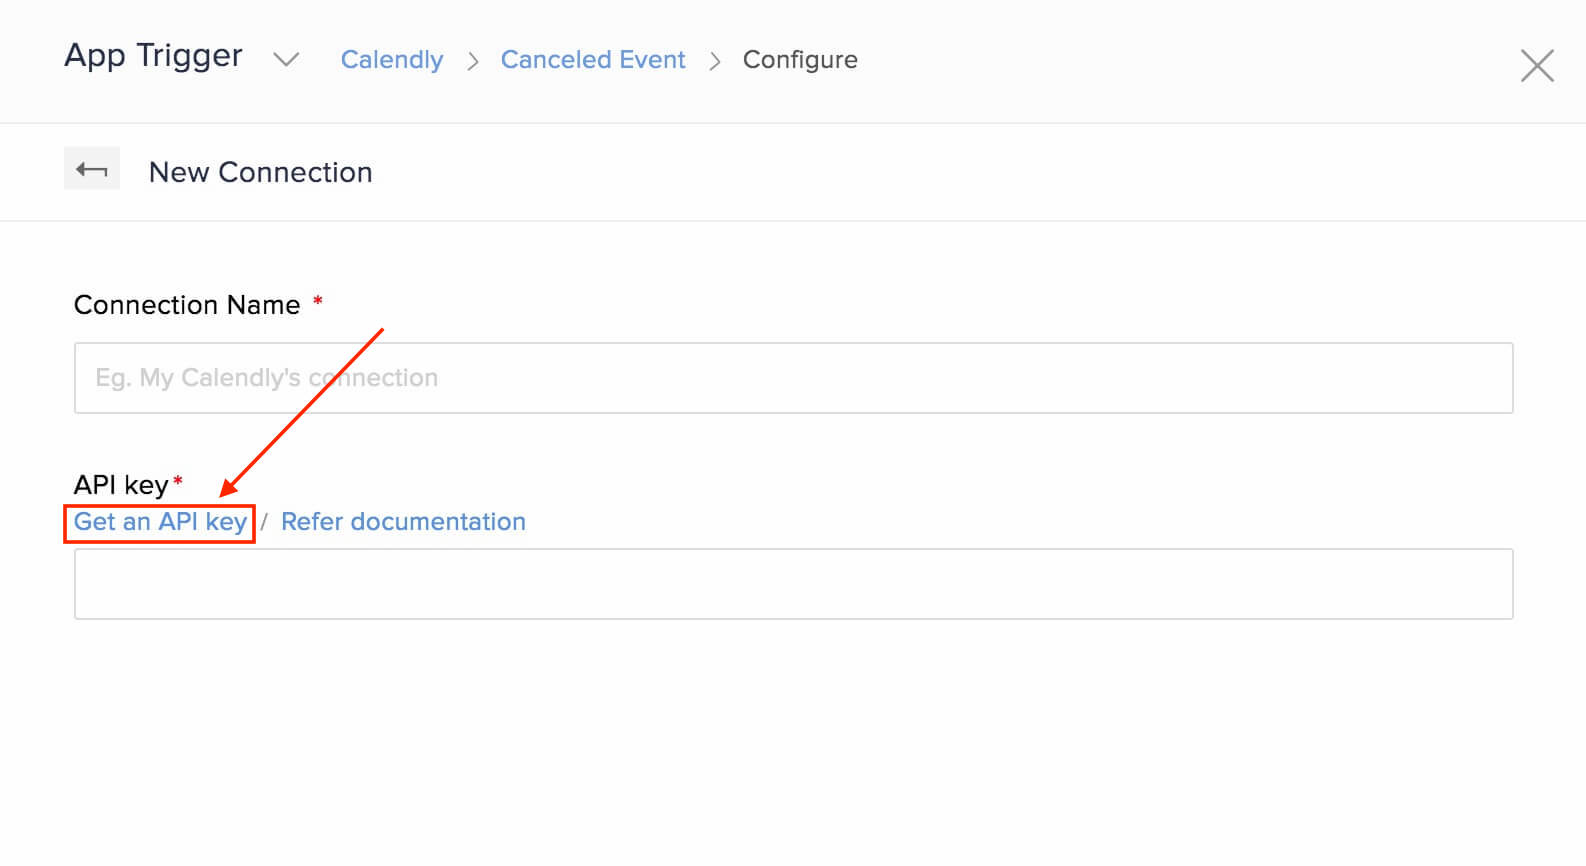Image resolution: width=1586 pixels, height=866 pixels.
Task: Open the Get an API key link
Action: [160, 522]
